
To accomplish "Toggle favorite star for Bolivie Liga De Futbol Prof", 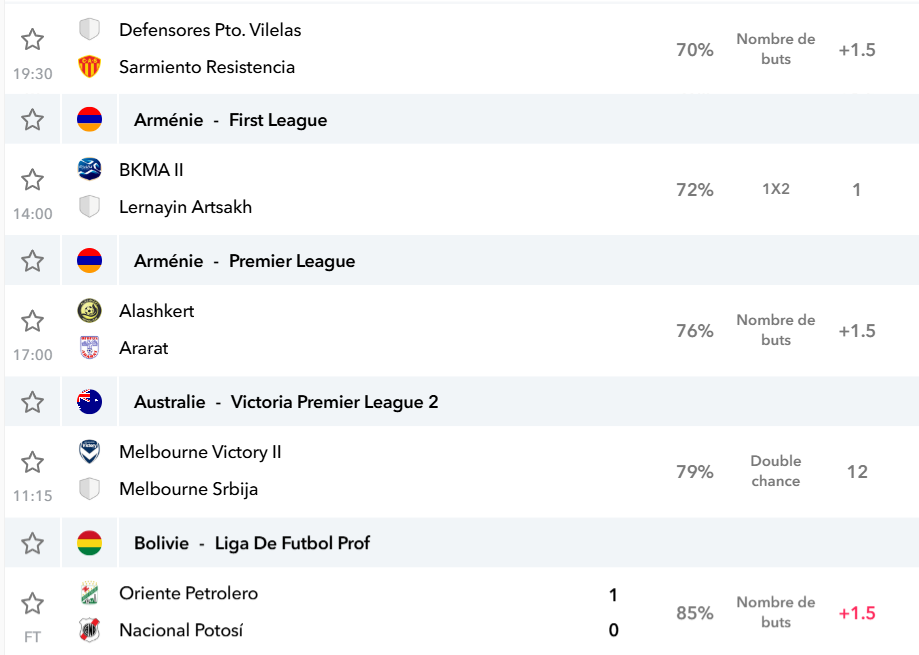I will coord(32,543).
